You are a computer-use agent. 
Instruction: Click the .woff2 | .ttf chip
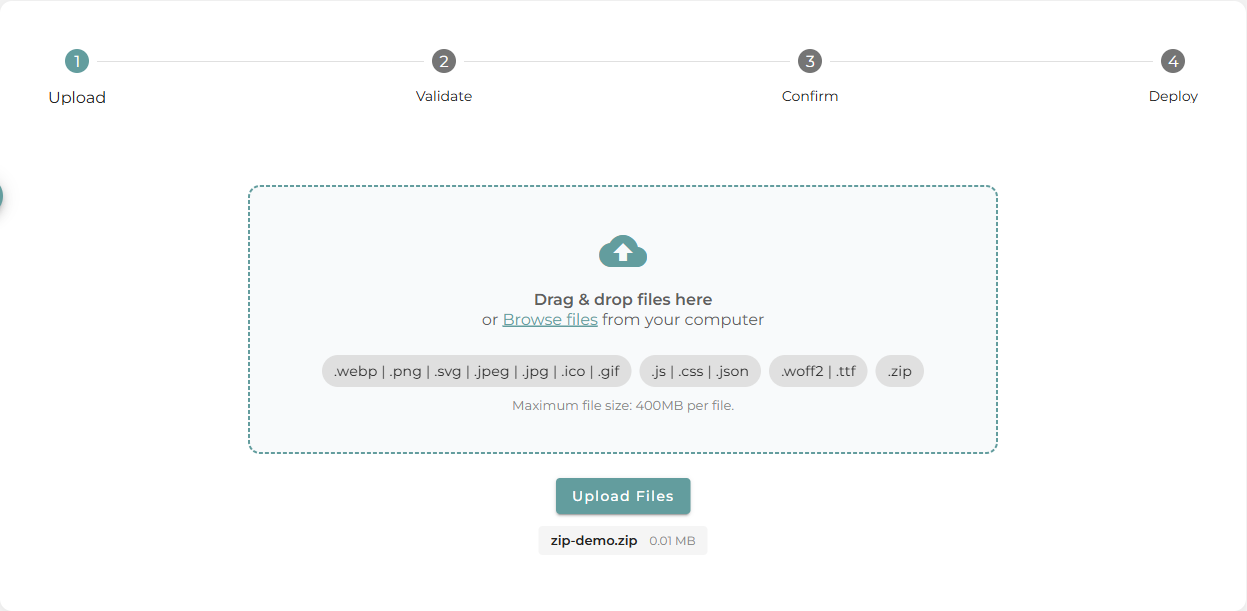tap(818, 371)
